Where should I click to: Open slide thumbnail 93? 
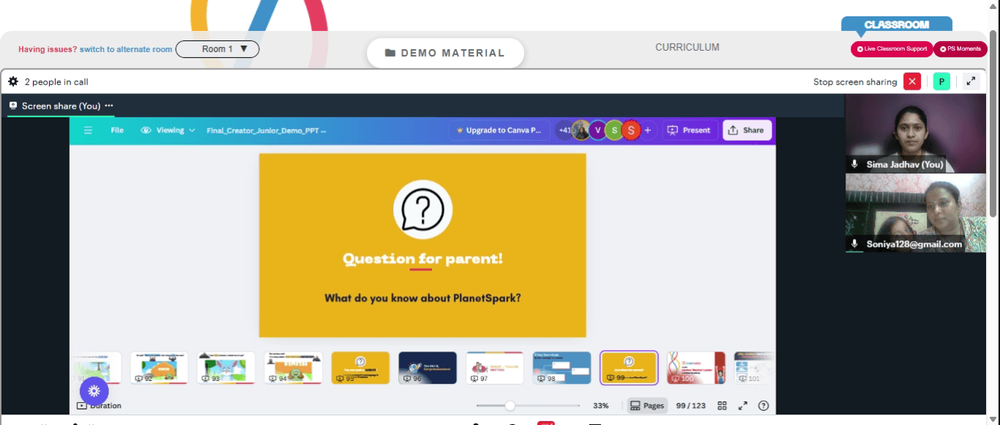point(226,368)
